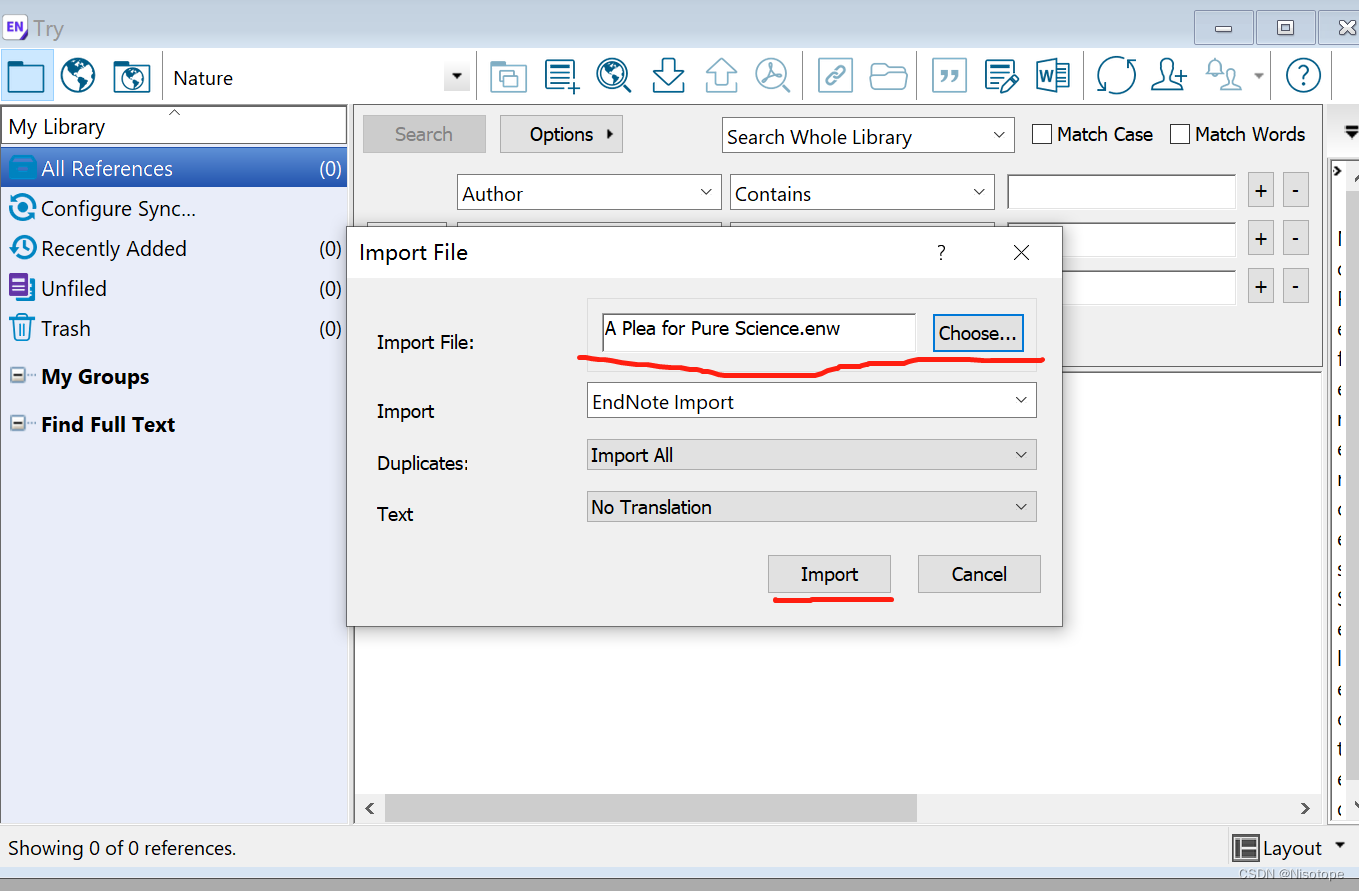The height and width of the screenshot is (891, 1359).
Task: Select All References group
Action: click(174, 168)
